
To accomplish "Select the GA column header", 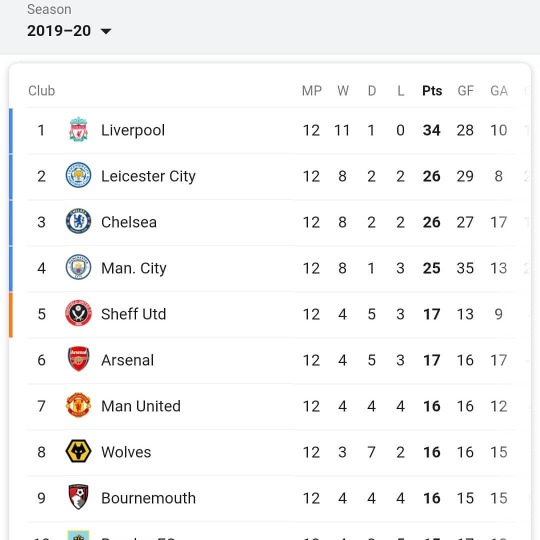I will pyautogui.click(x=499, y=91).
